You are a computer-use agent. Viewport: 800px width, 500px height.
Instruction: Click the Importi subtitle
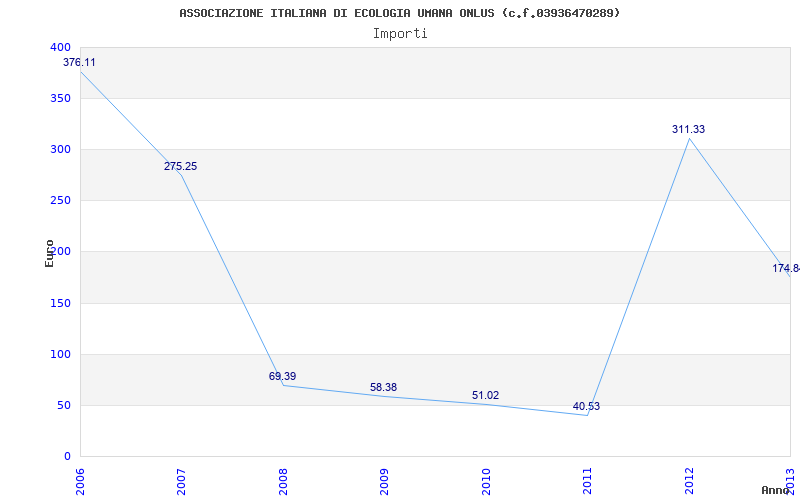[x=400, y=34]
